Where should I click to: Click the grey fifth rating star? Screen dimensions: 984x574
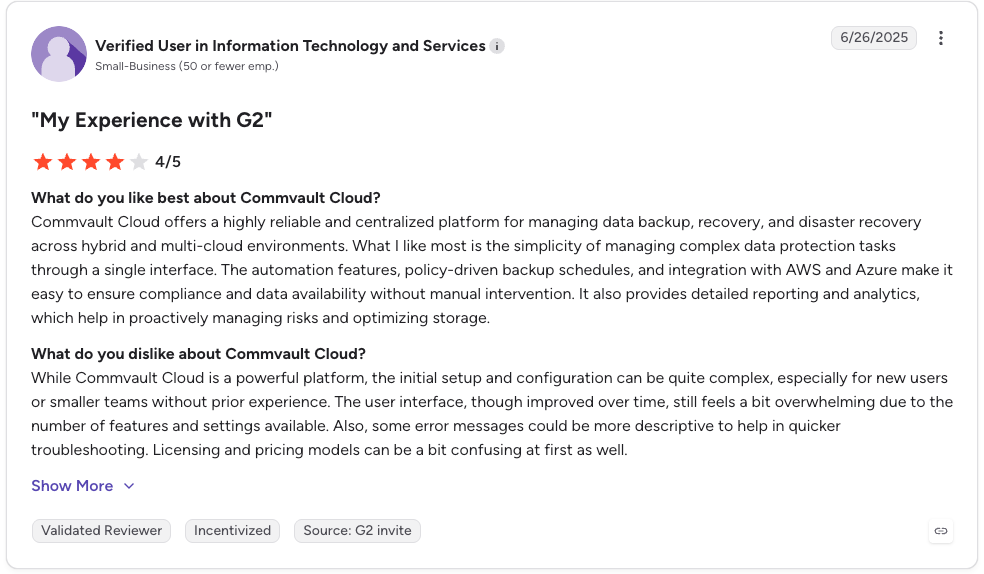click(x=139, y=162)
